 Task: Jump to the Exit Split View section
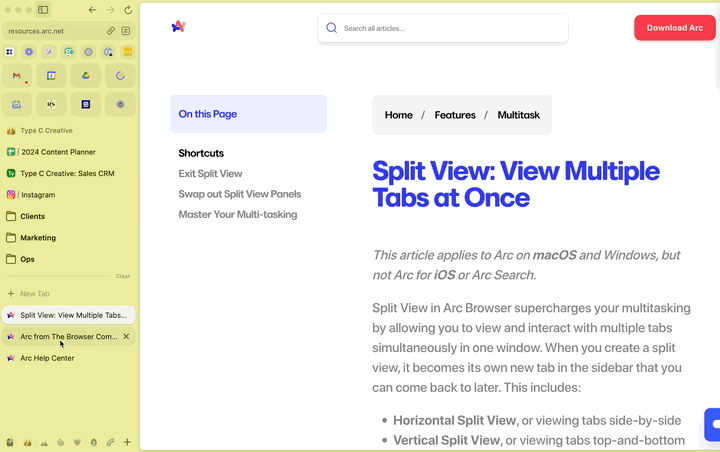pos(210,174)
